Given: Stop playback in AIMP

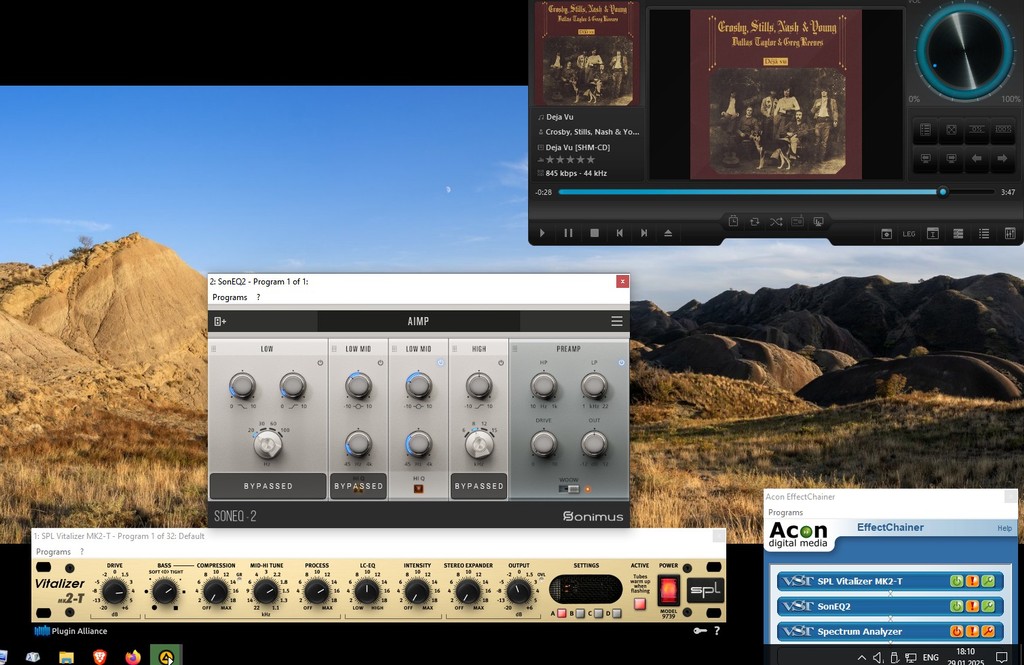Looking at the screenshot, I should [x=594, y=233].
